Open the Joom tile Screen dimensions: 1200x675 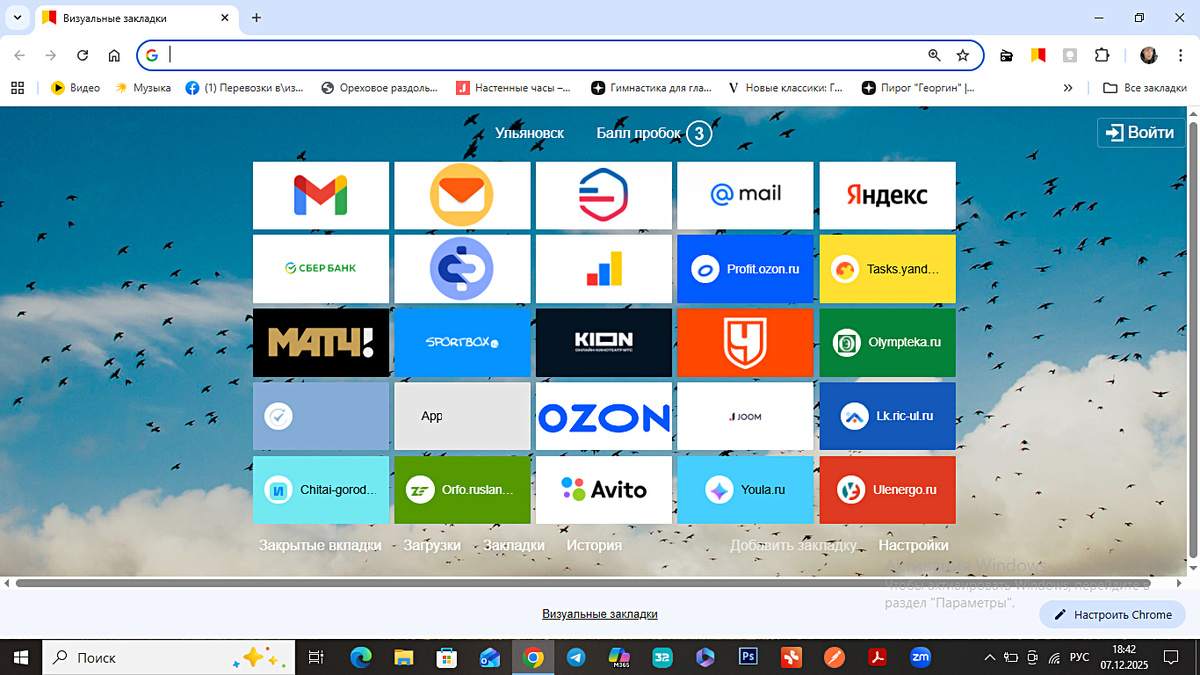pyautogui.click(x=745, y=416)
